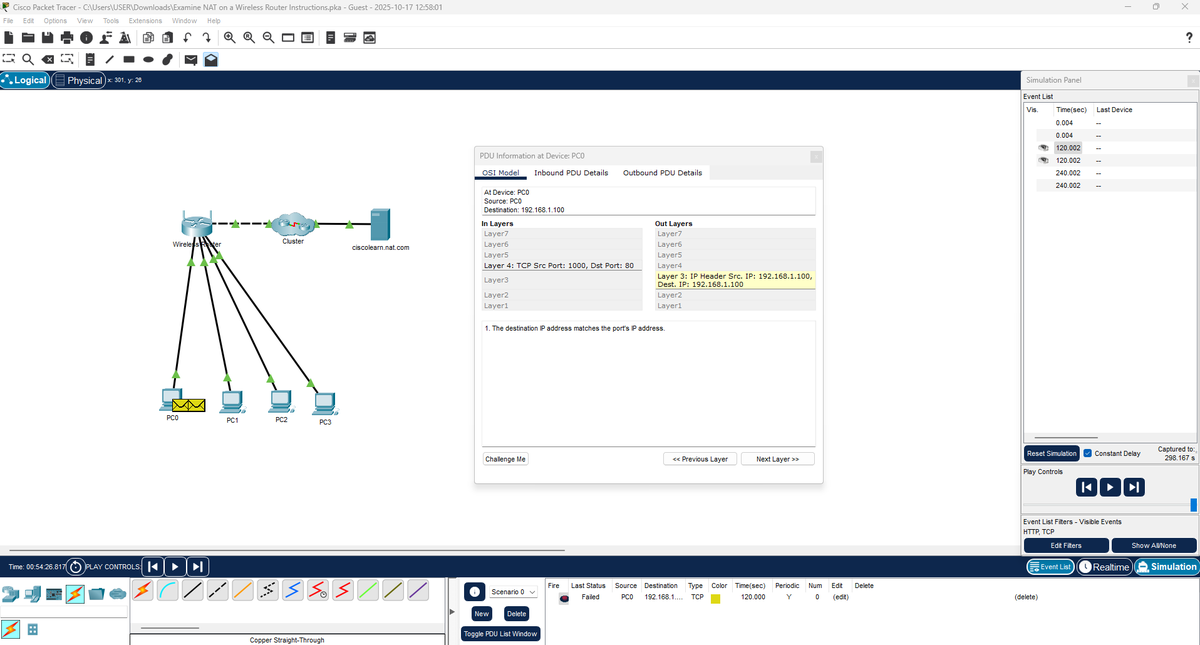Select the Add Simple PDU closed envelope icon

coord(191,59)
